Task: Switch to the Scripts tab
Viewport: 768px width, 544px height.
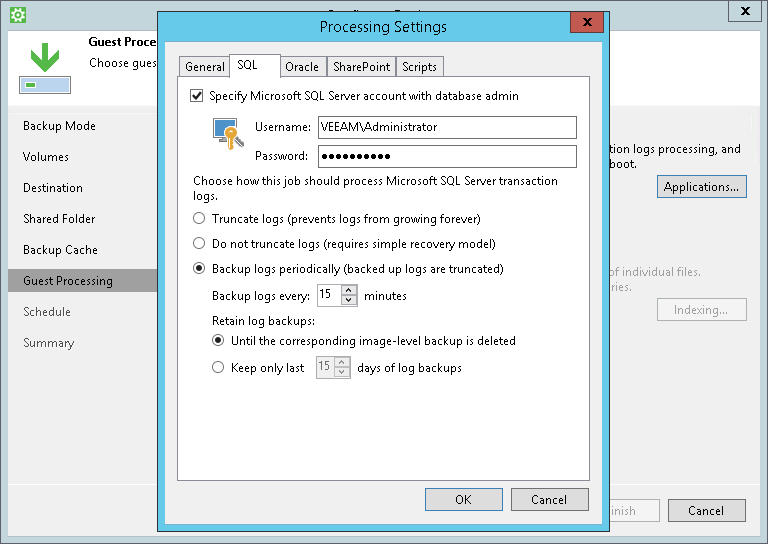Action: (419, 67)
